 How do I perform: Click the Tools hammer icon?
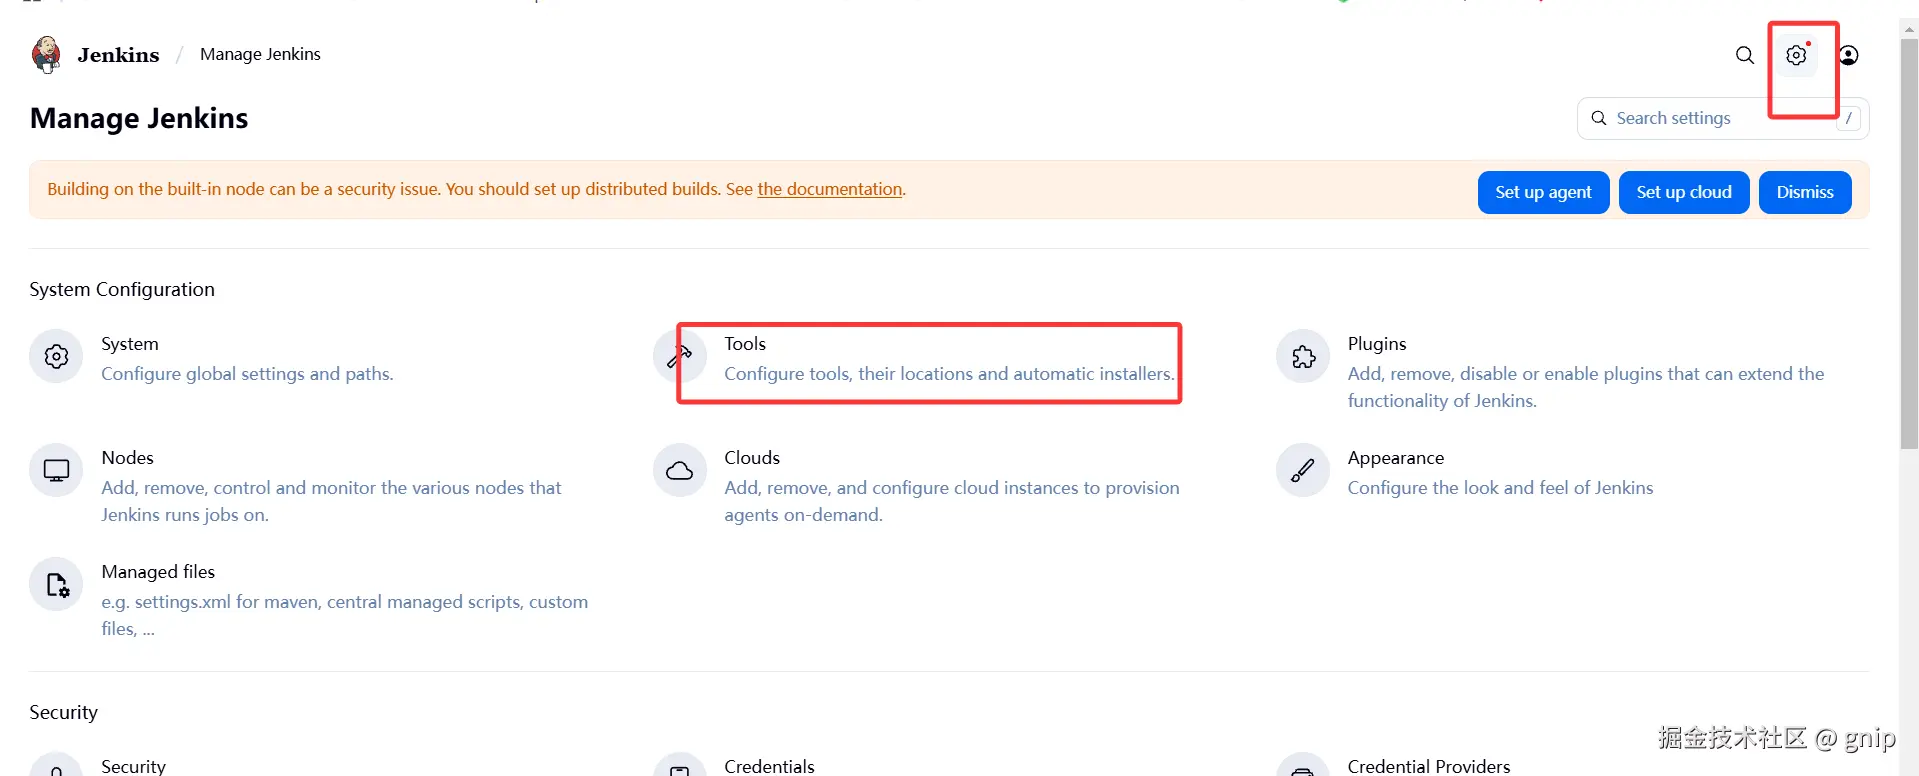click(x=680, y=356)
